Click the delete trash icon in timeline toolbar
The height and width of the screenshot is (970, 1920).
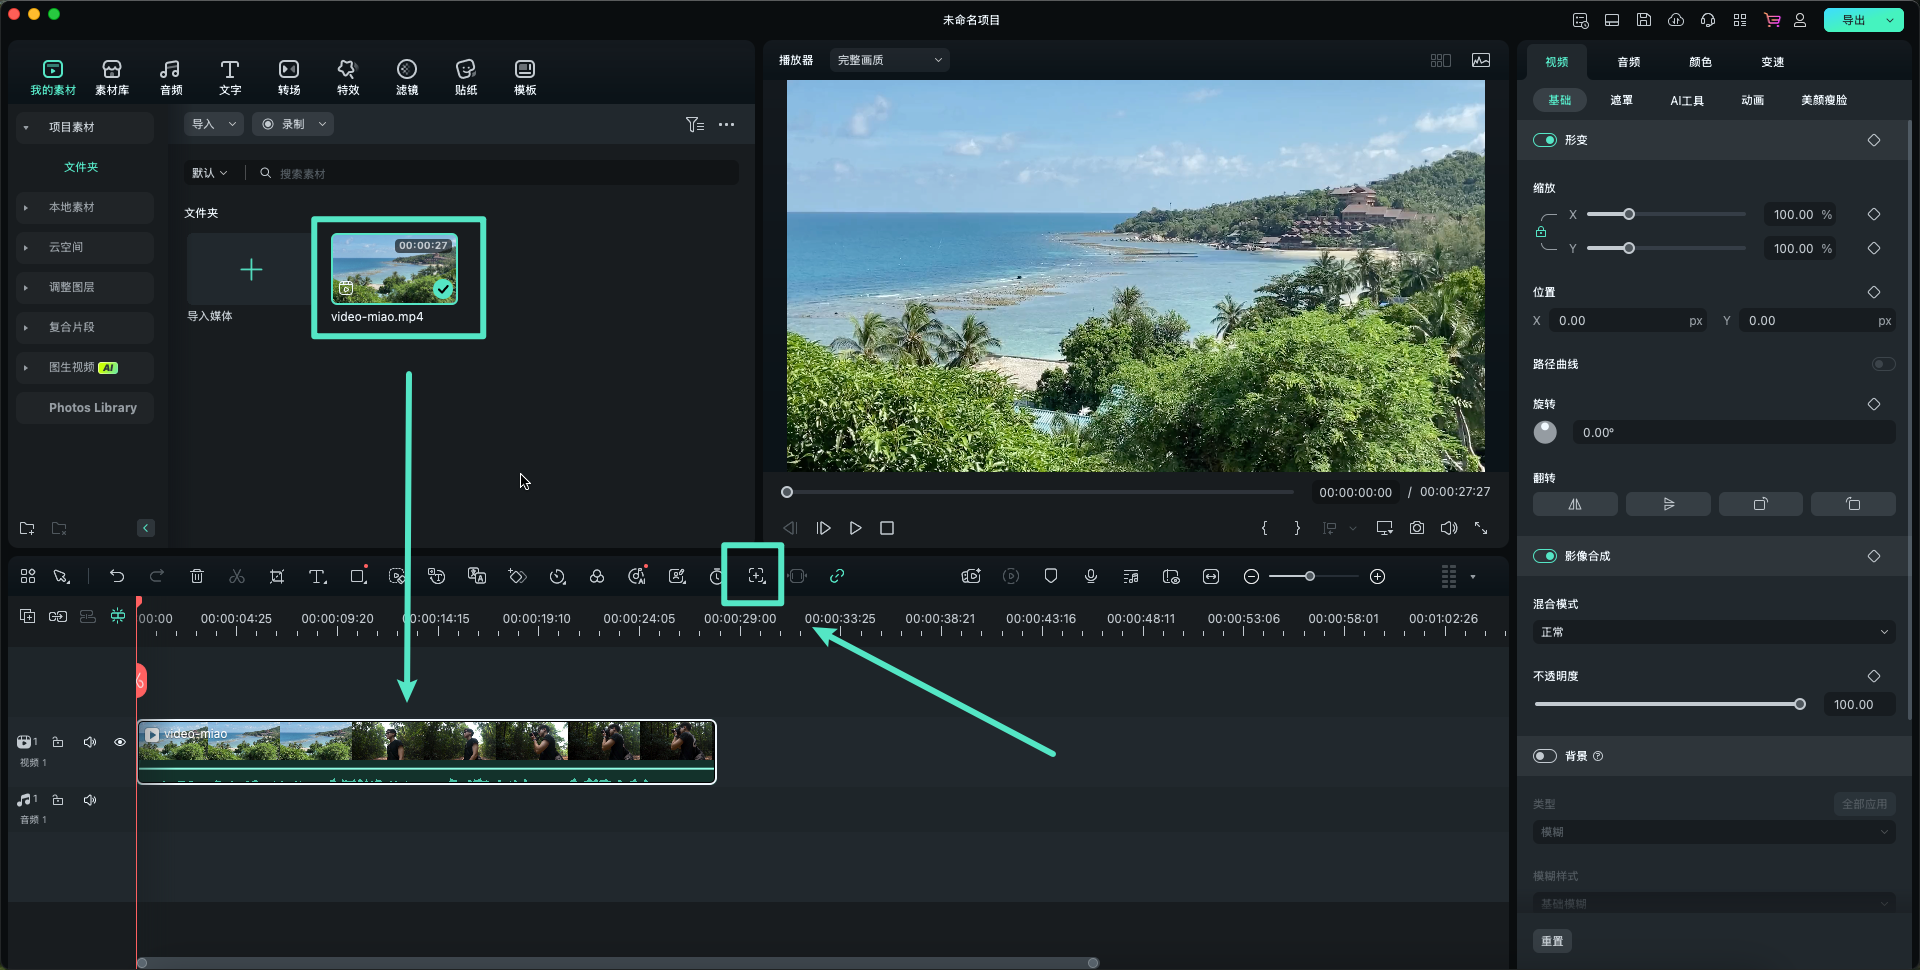[197, 576]
